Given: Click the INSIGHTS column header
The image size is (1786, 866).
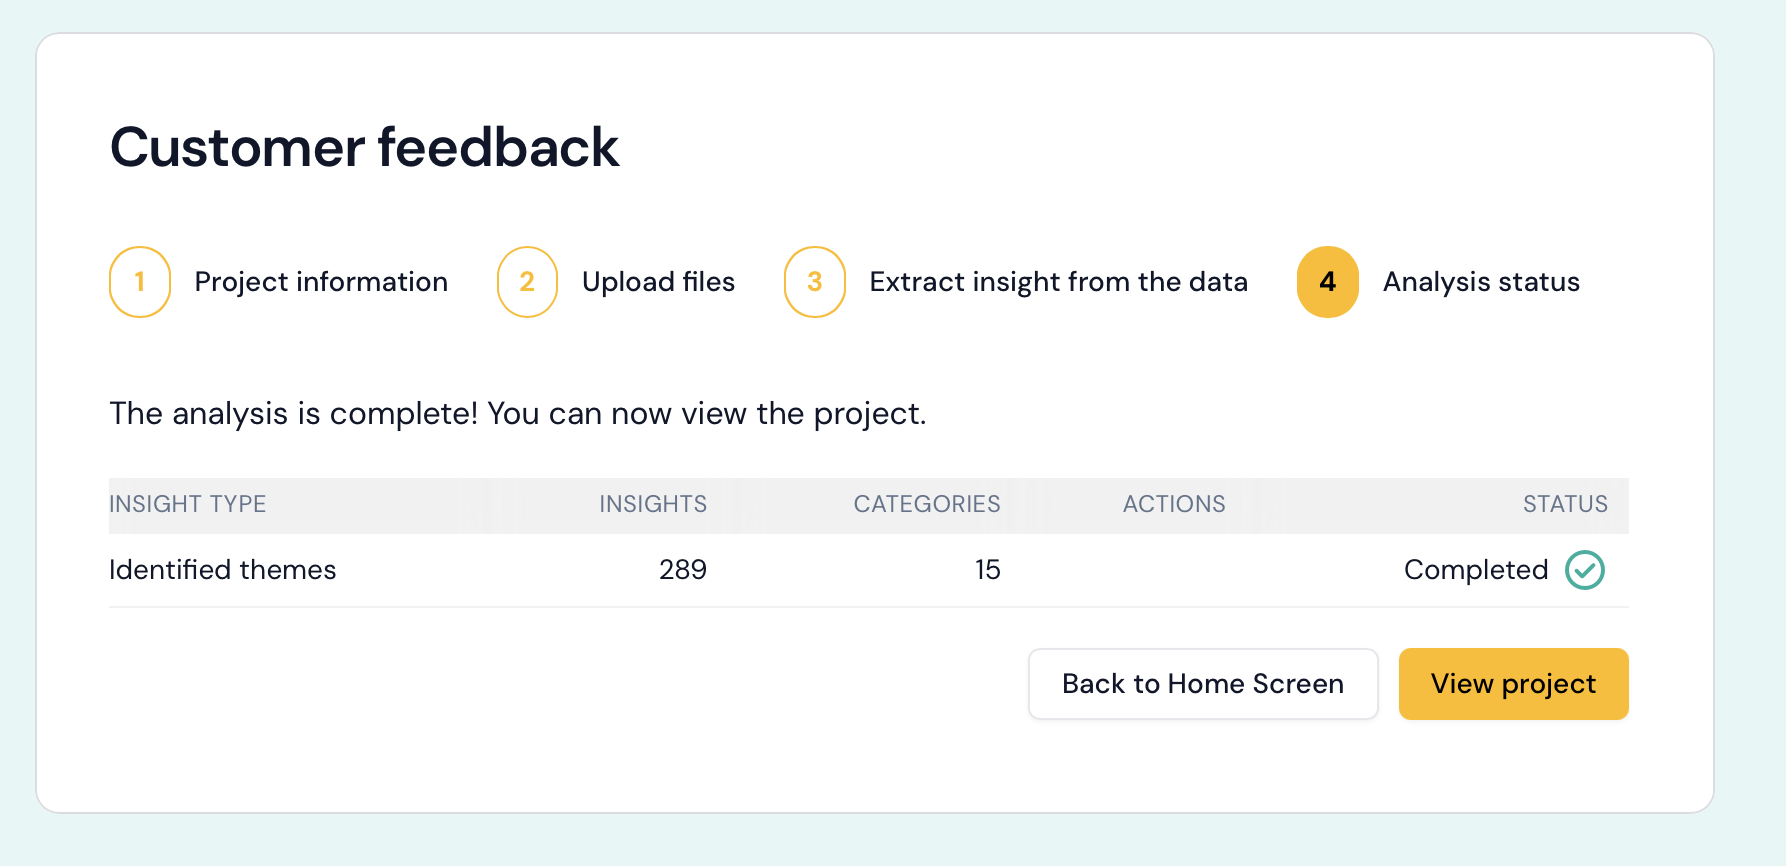Looking at the screenshot, I should click(653, 504).
